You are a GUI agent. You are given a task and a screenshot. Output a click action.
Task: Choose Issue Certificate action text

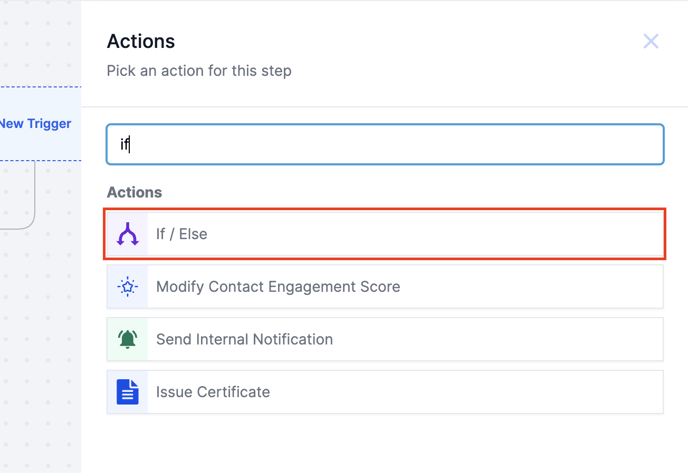click(213, 392)
